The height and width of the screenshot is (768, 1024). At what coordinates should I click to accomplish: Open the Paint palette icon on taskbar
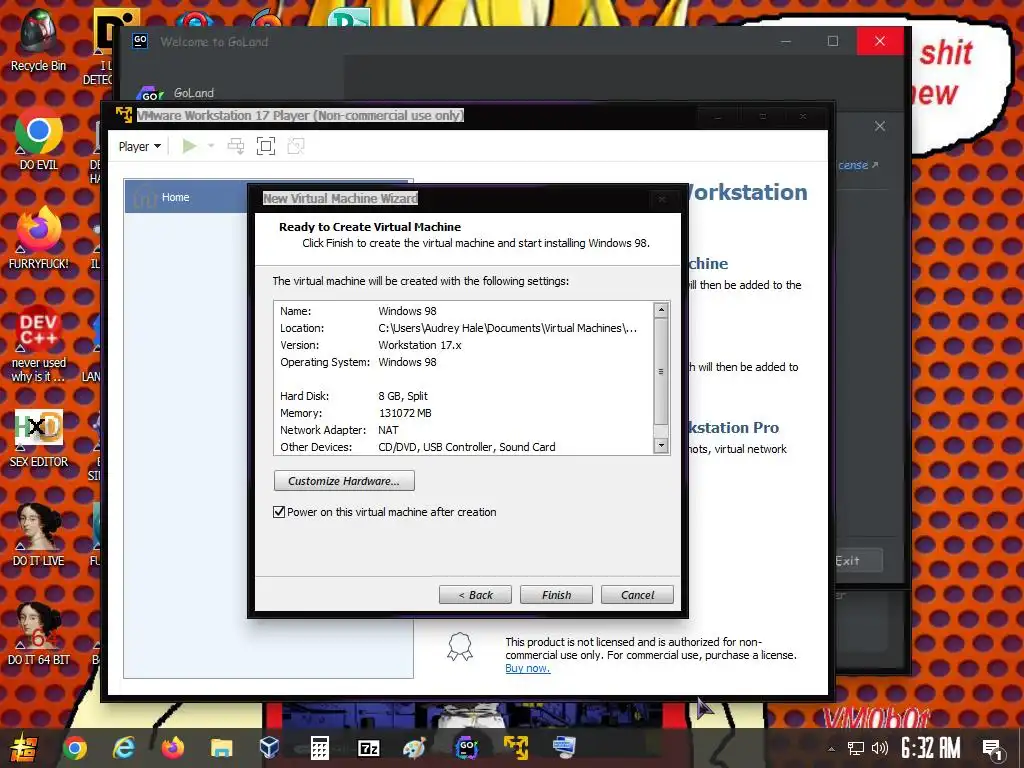coord(415,748)
